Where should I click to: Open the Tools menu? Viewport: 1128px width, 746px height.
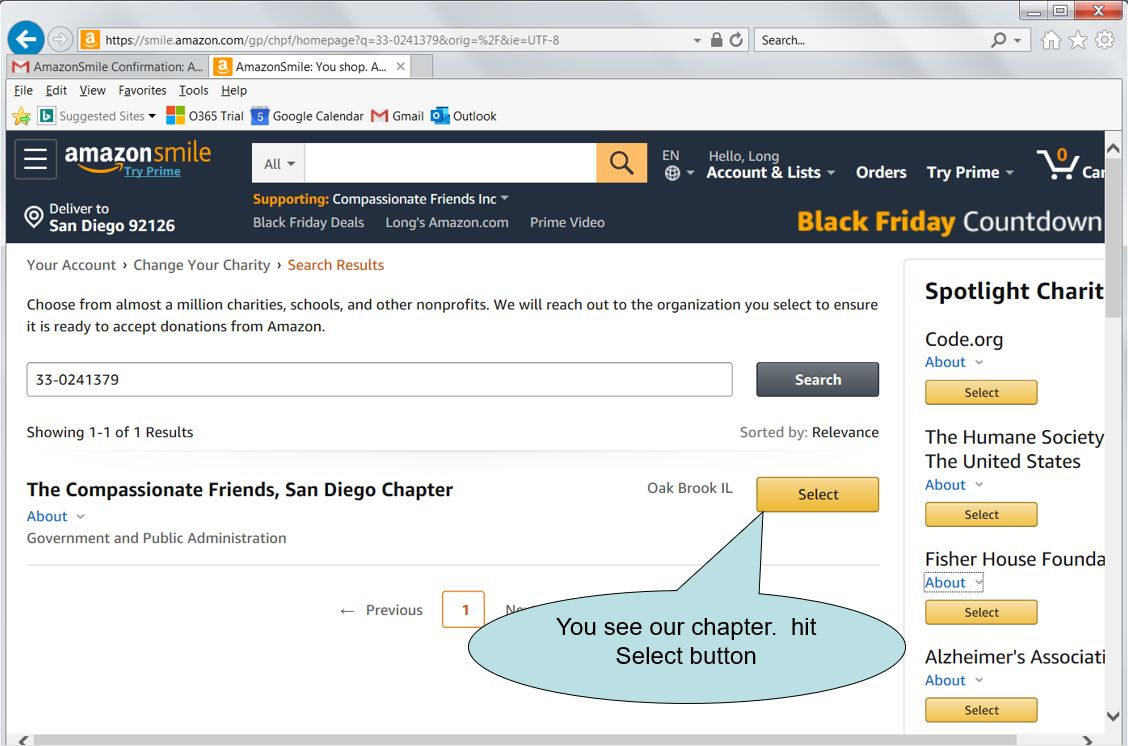coord(194,90)
